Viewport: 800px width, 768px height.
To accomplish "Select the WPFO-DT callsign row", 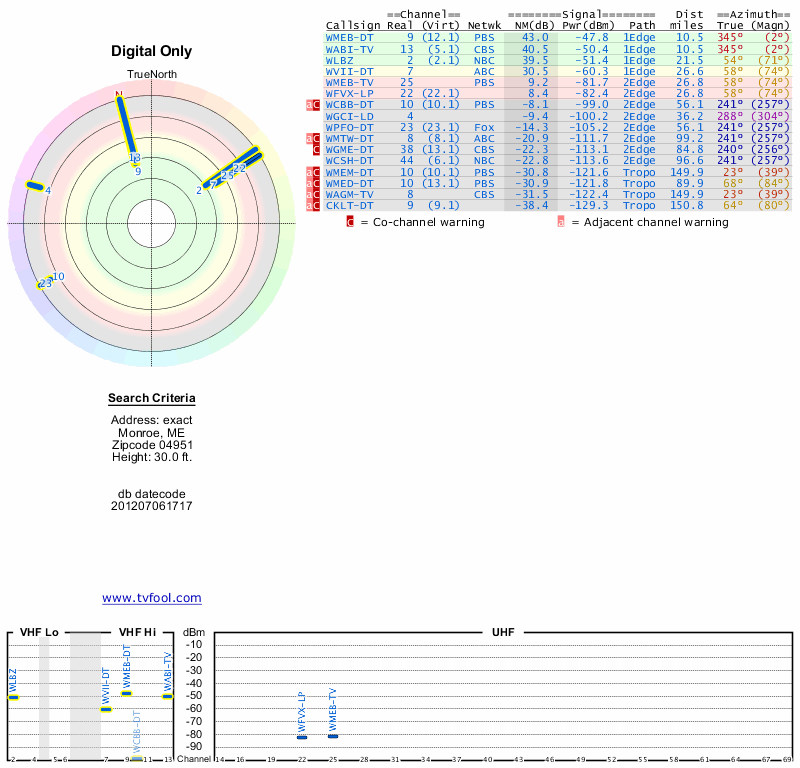I will pyautogui.click(x=349, y=127).
